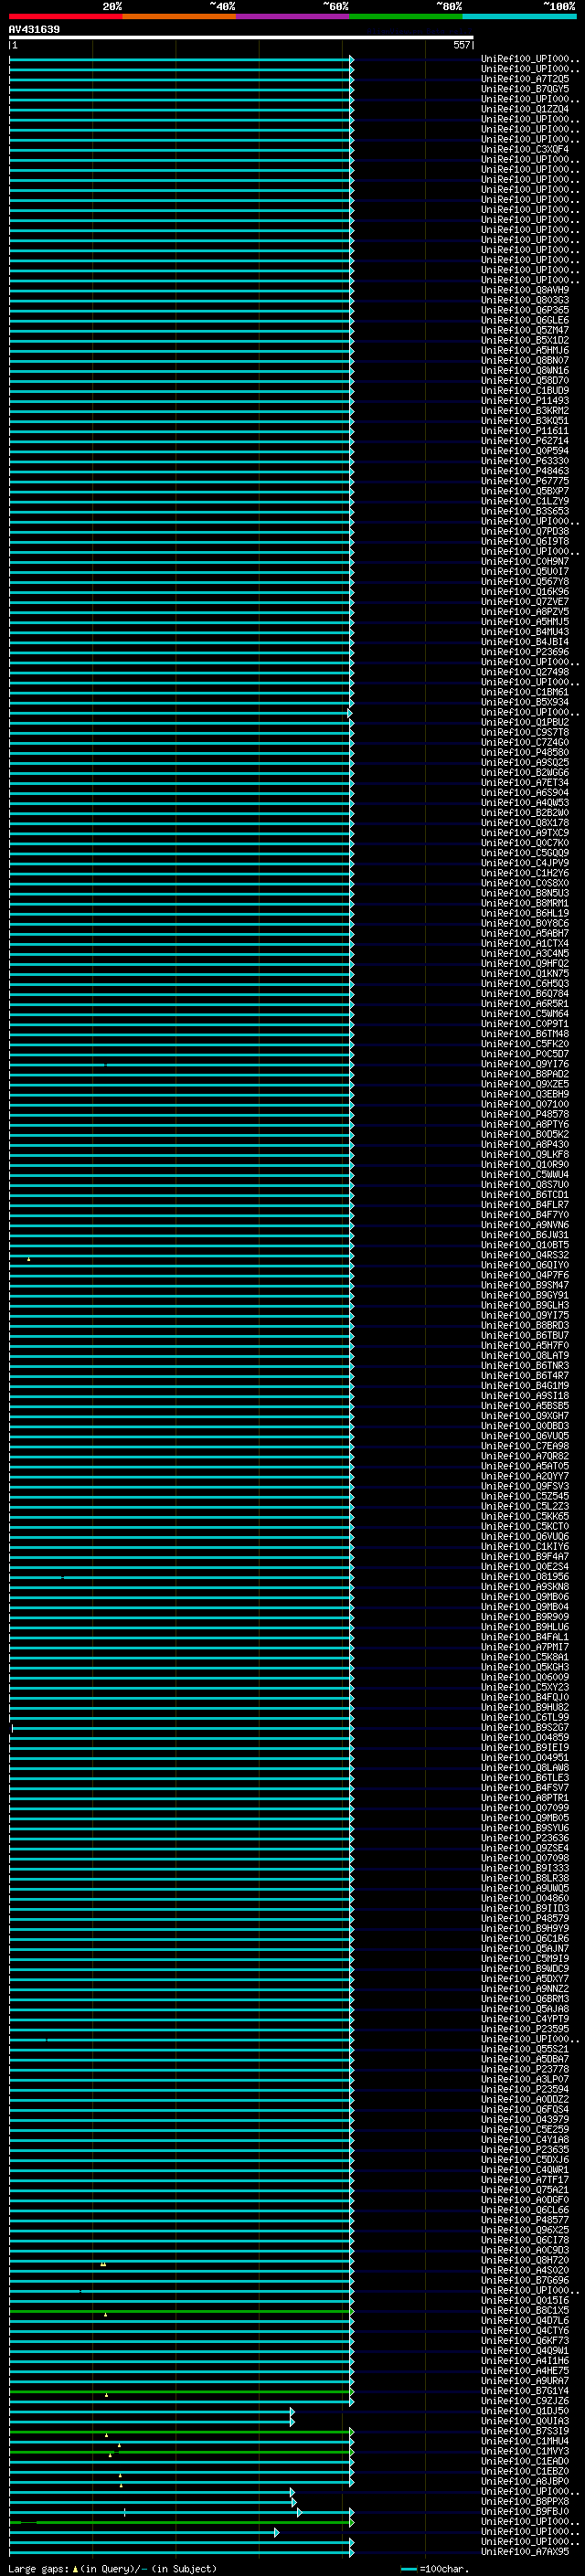Image resolution: width=585 pixels, height=2576 pixels.
Task: Click the red 20% identity legend bar
Action: click(66, 16)
